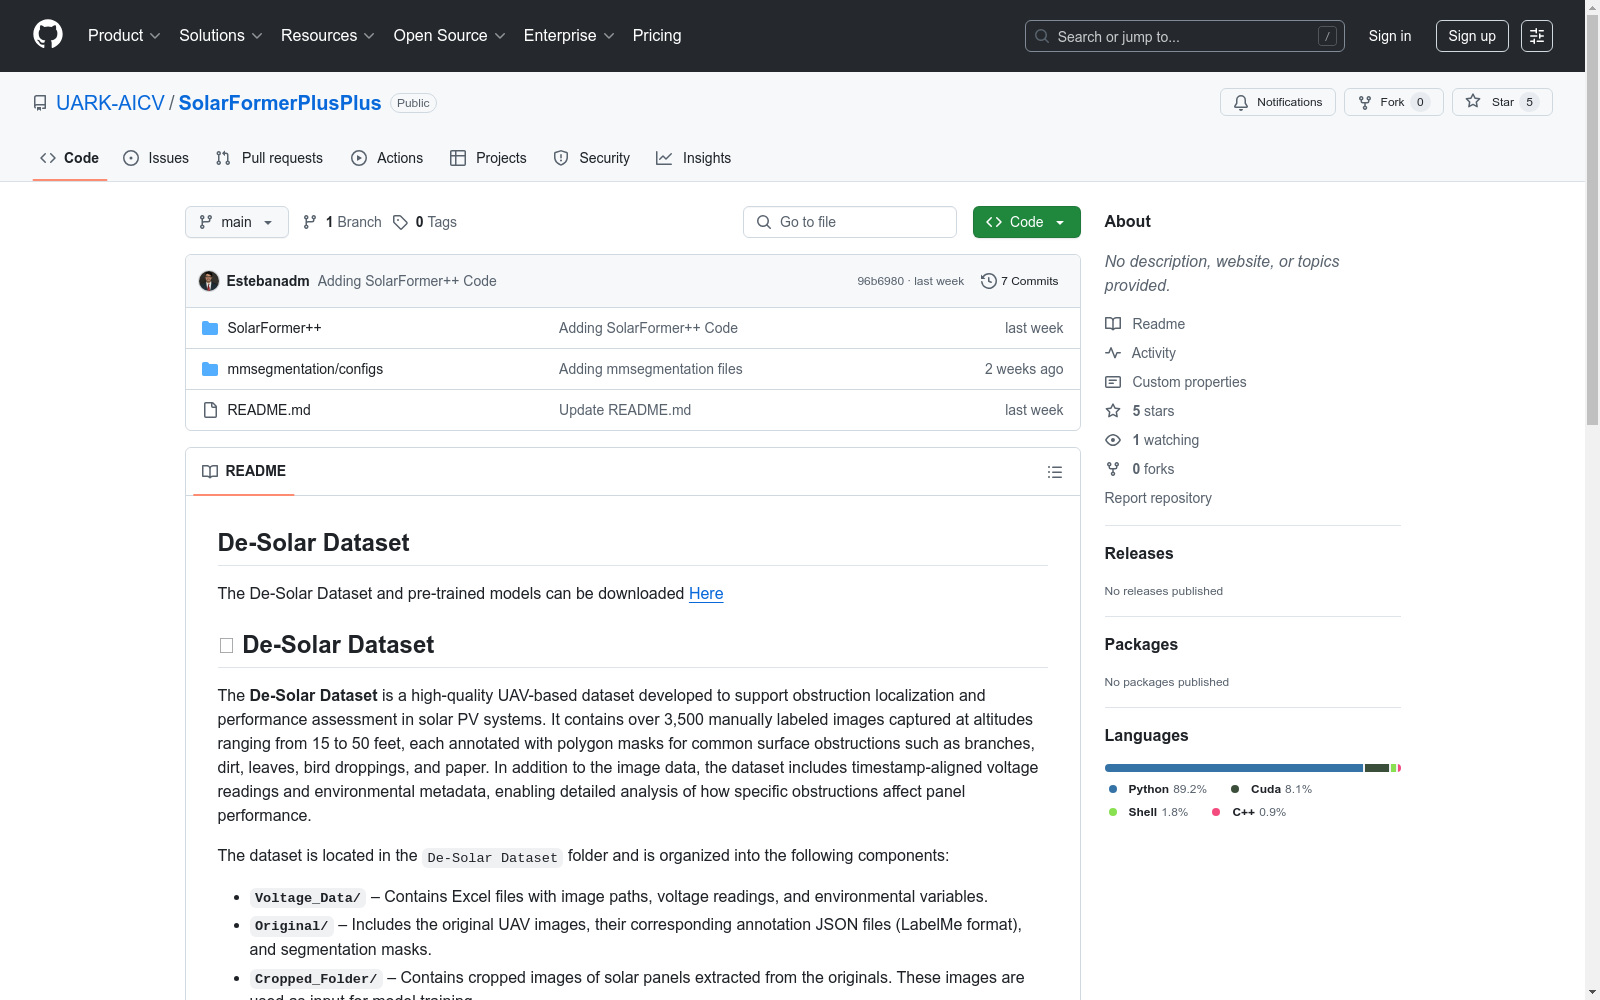Expand the Resources menu
Image resolution: width=1600 pixels, height=1000 pixels.
(328, 35)
